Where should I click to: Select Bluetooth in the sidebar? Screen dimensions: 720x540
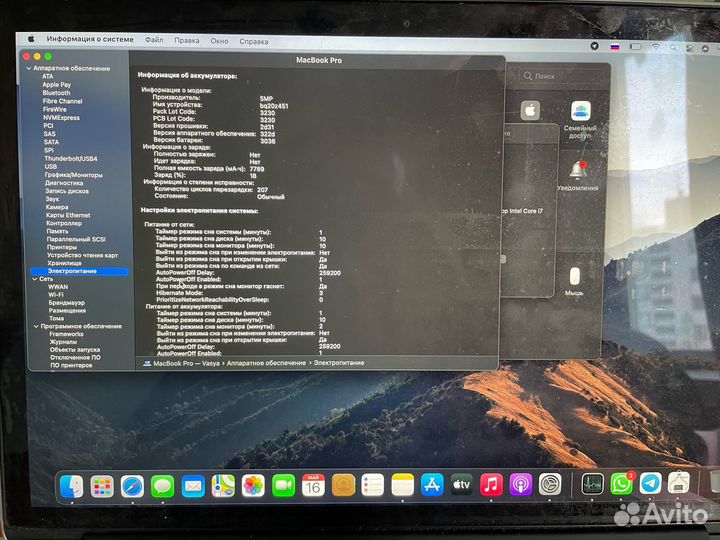click(x=56, y=93)
